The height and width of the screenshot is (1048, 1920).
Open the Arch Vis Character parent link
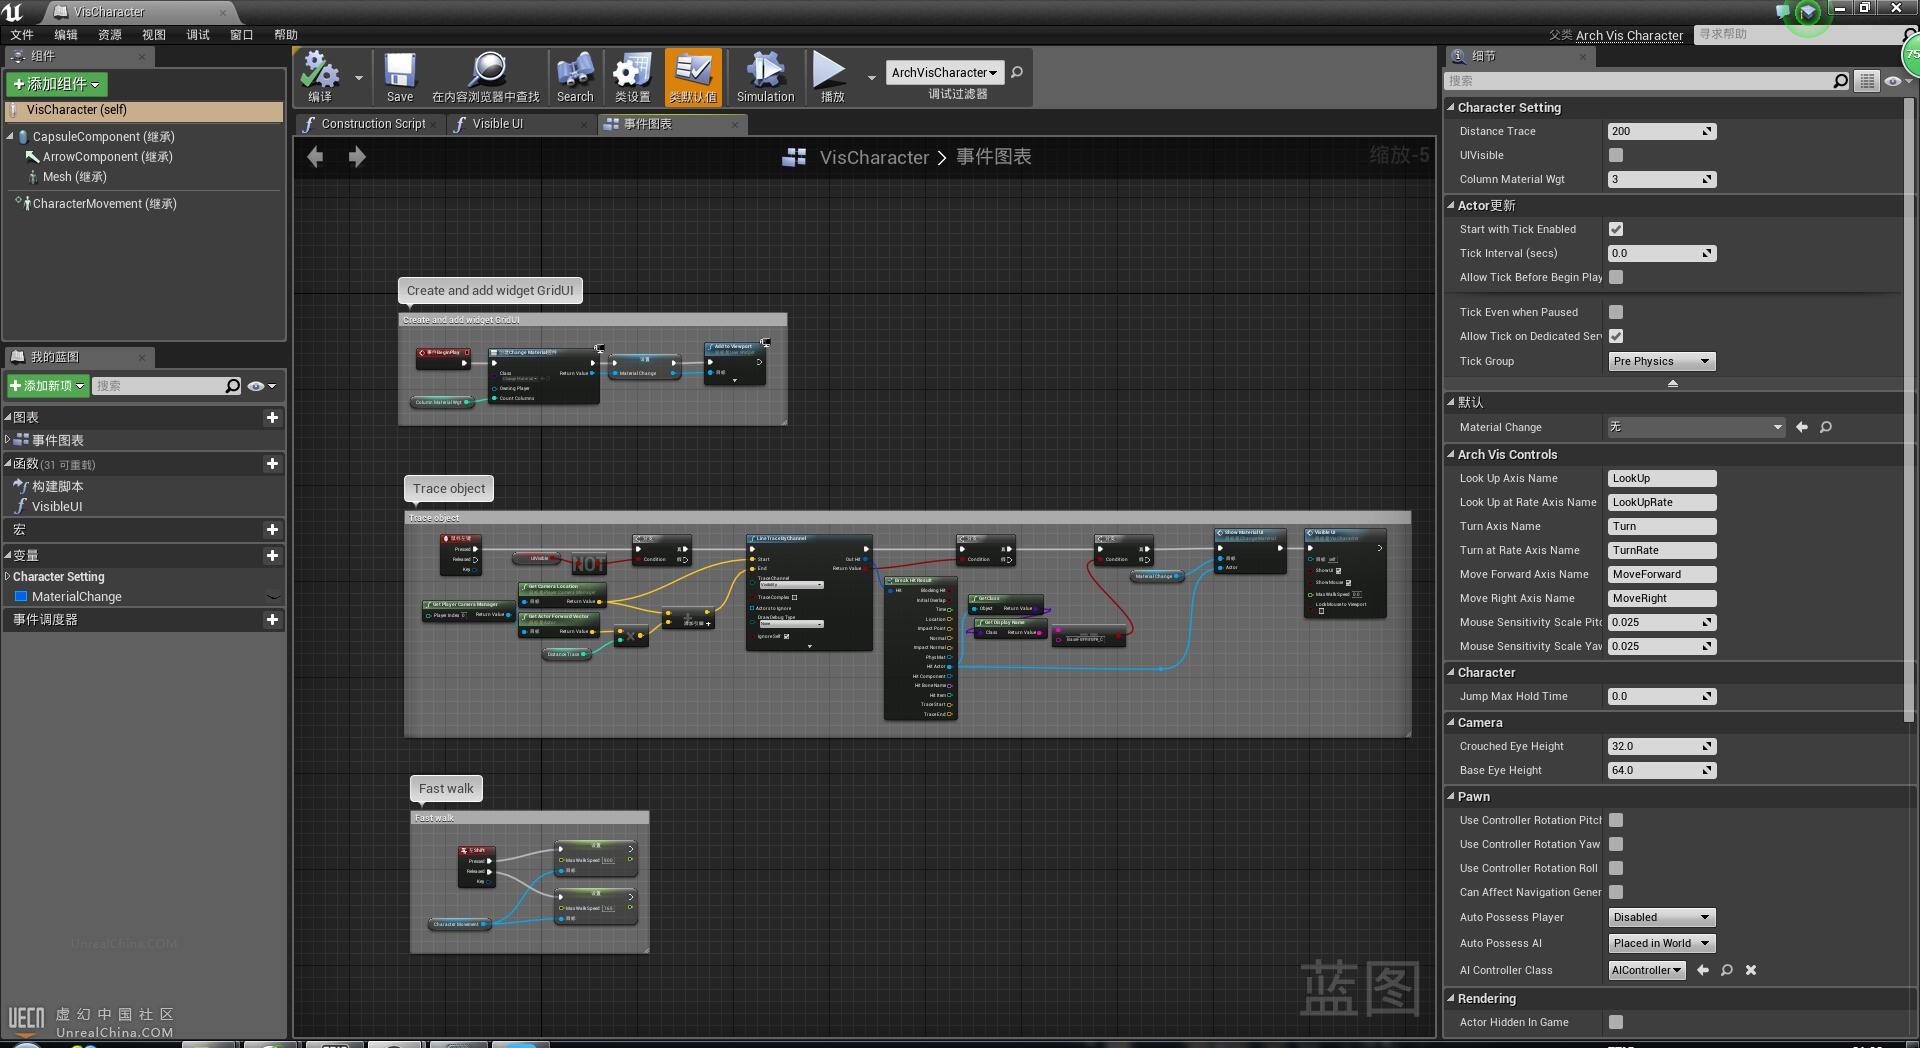coord(1629,35)
